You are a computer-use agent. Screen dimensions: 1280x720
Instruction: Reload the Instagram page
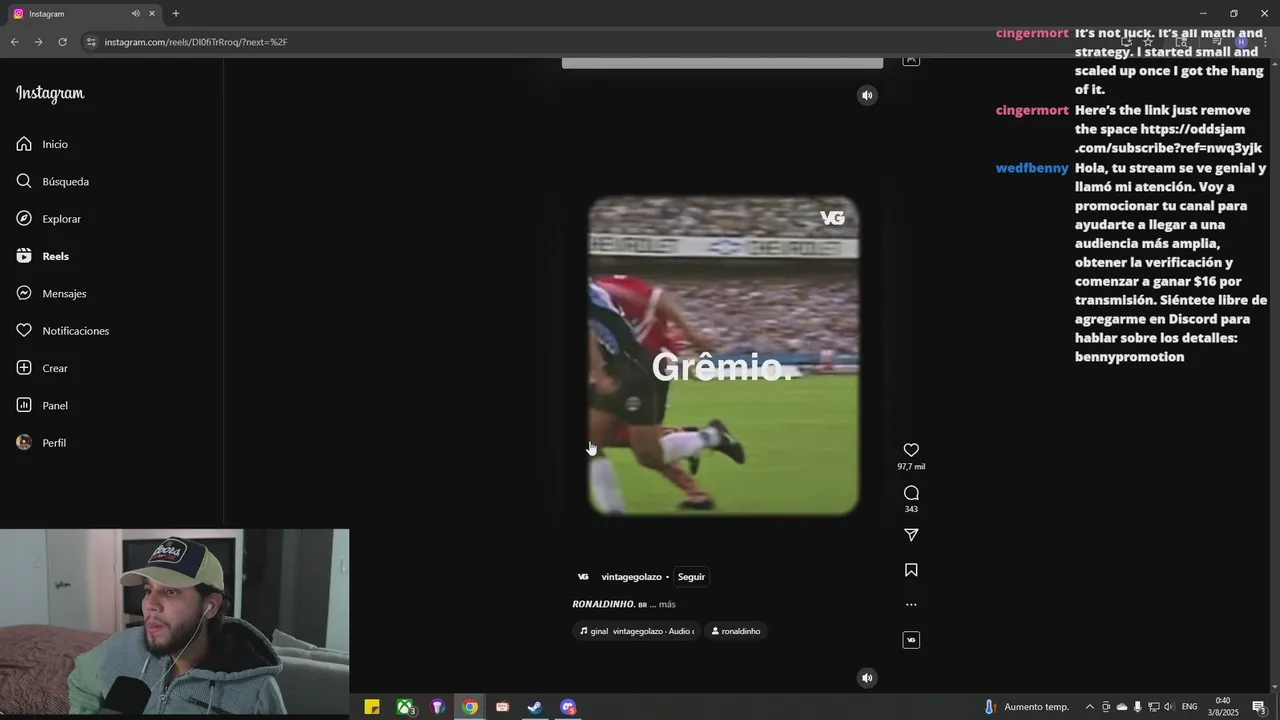coord(62,42)
